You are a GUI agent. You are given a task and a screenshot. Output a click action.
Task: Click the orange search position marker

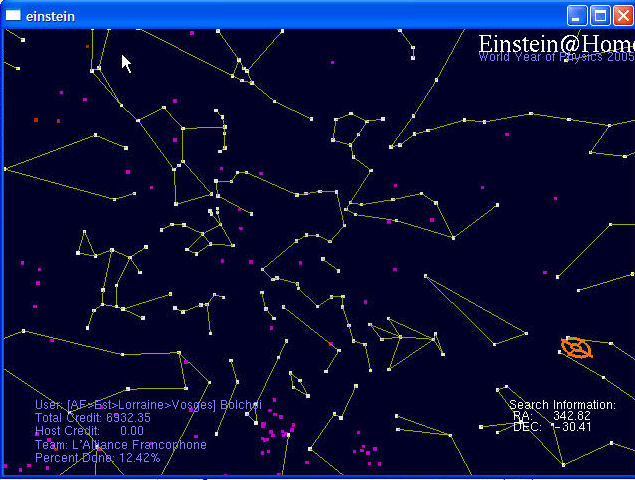coord(576,348)
